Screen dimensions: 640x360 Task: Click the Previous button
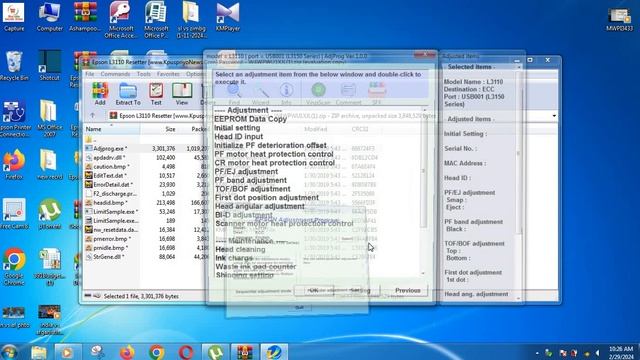(x=407, y=290)
